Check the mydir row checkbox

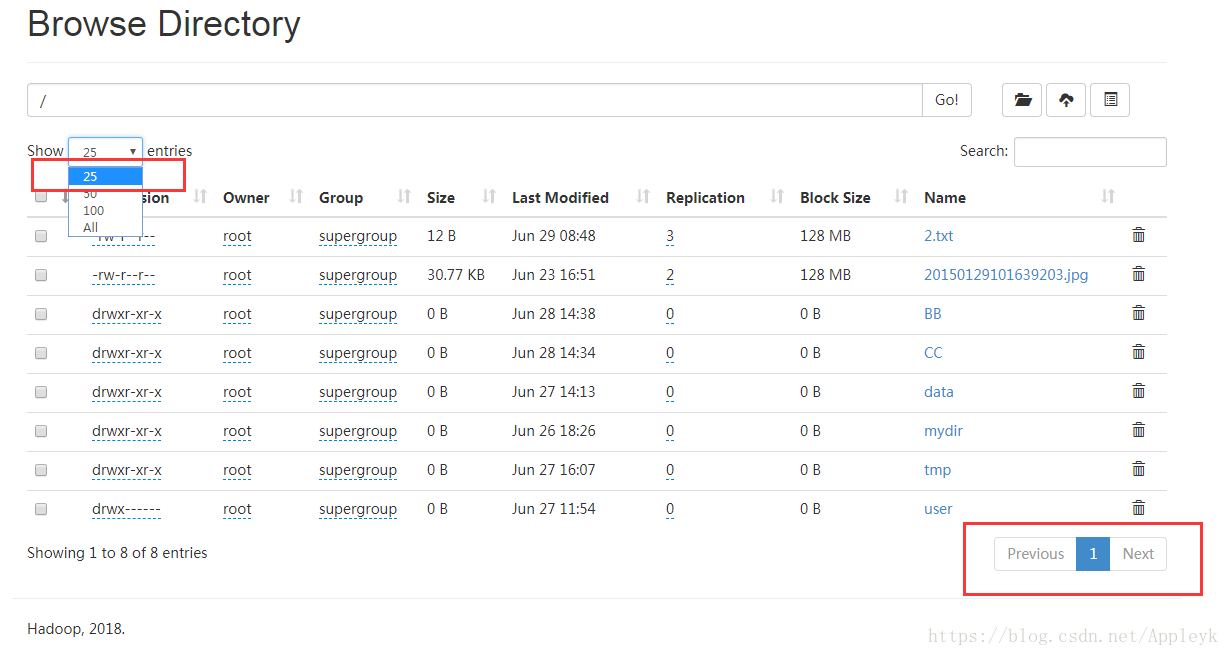click(41, 431)
